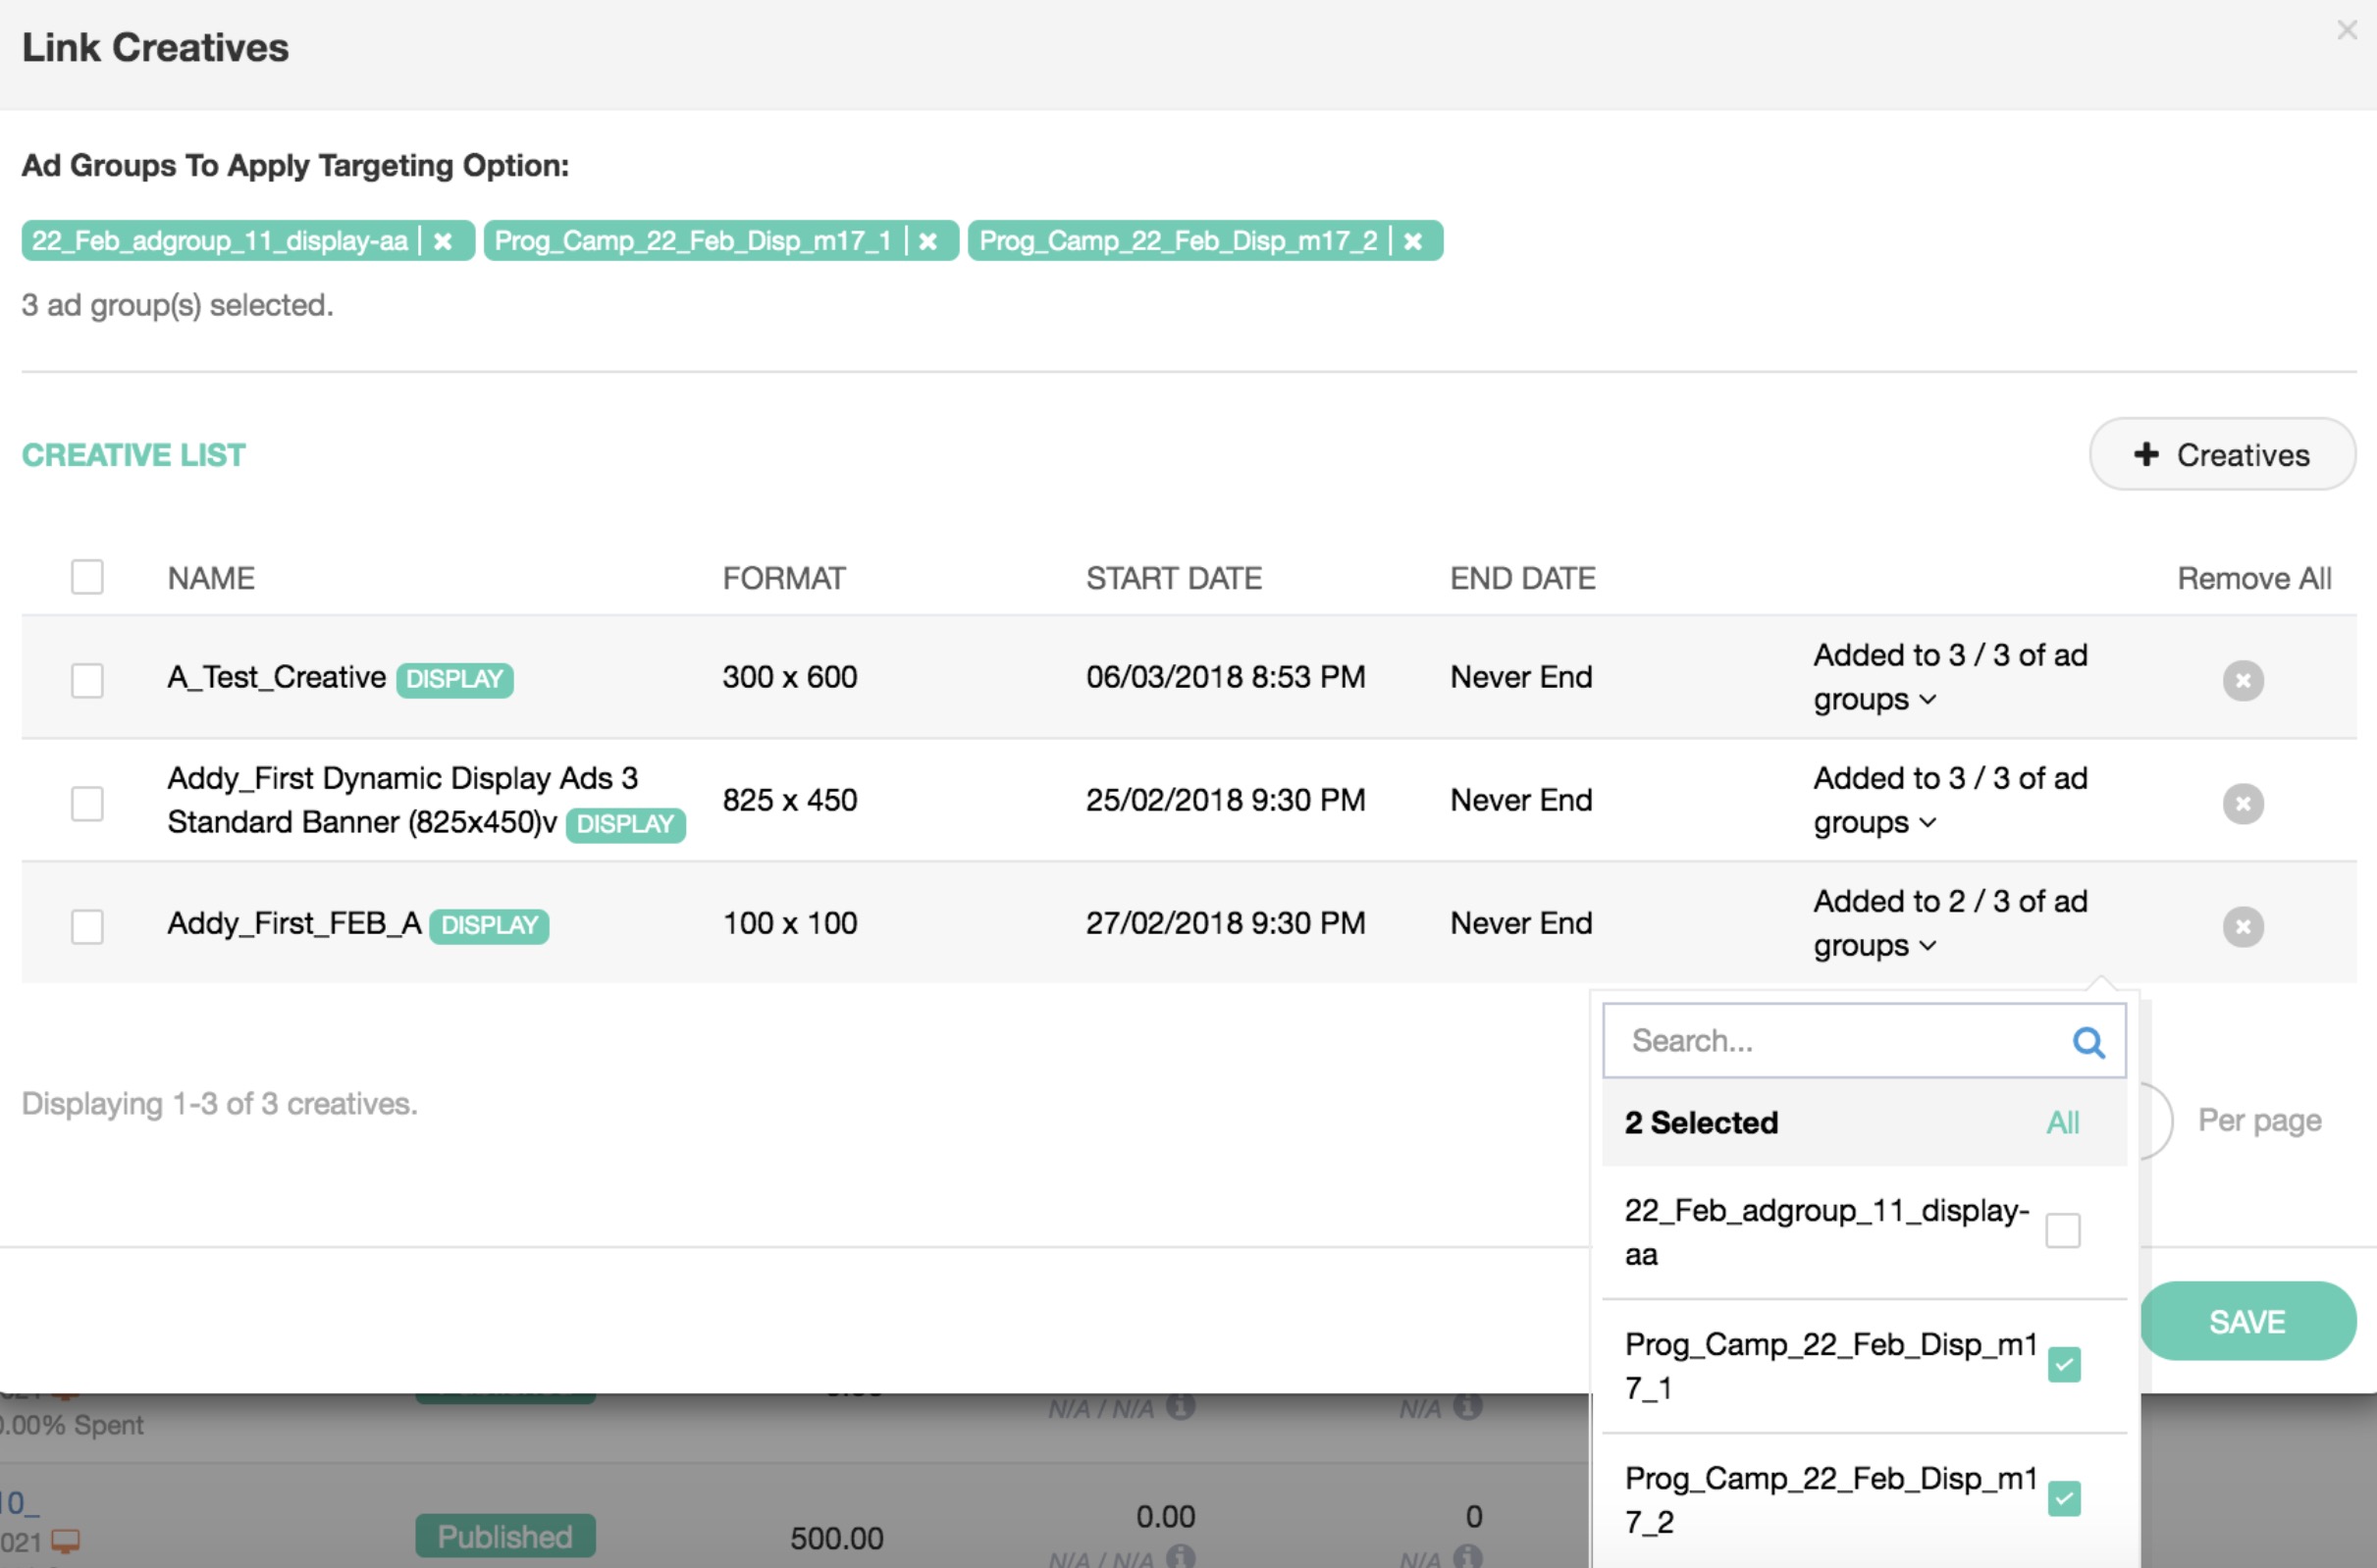Close the Link Creatives dialog
The width and height of the screenshot is (2377, 1568).
coord(2346,31)
